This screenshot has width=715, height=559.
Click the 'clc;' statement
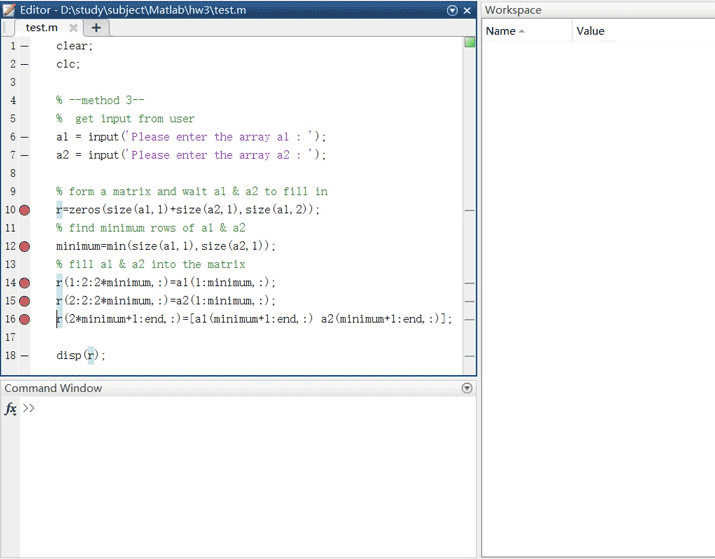coord(68,64)
